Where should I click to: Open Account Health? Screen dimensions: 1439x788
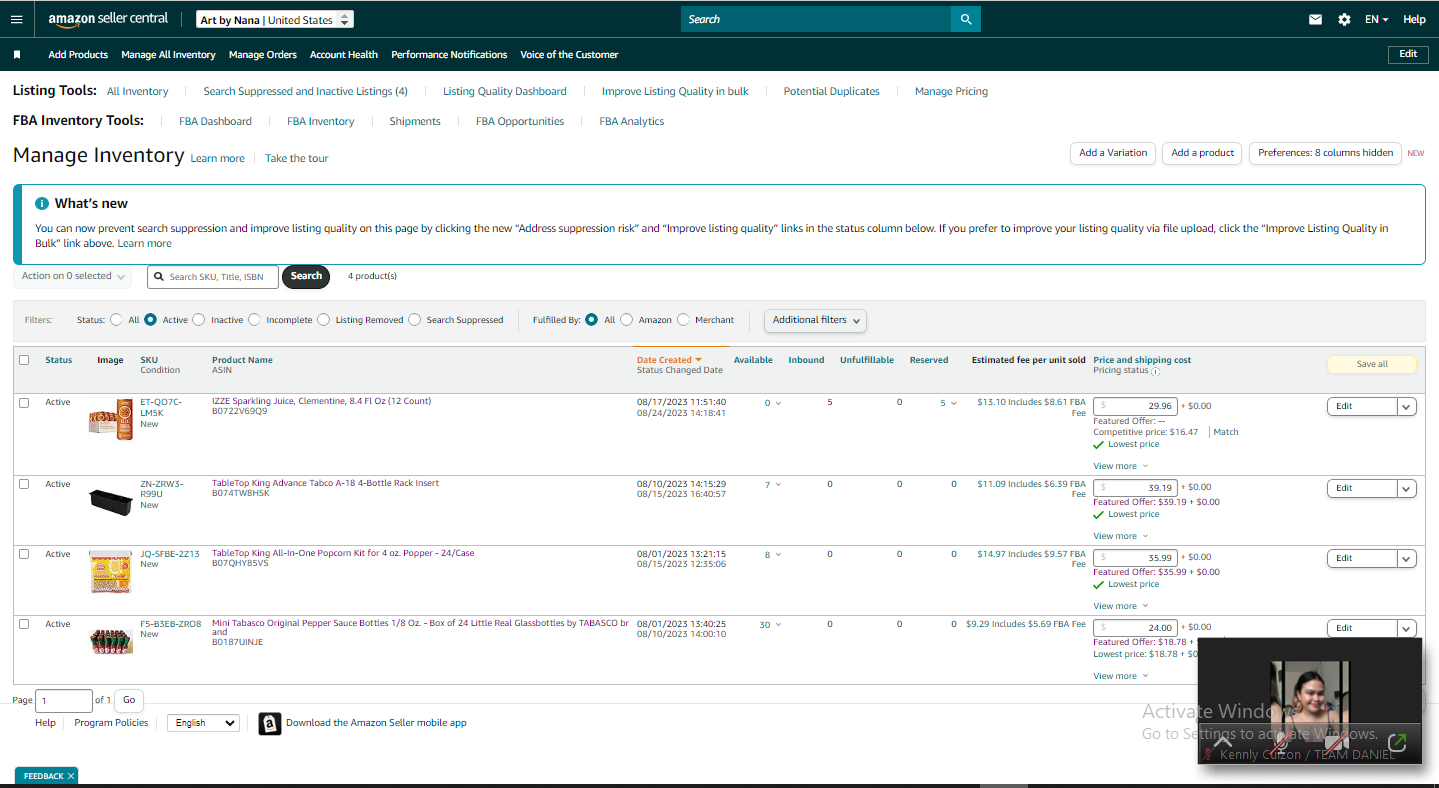click(344, 55)
